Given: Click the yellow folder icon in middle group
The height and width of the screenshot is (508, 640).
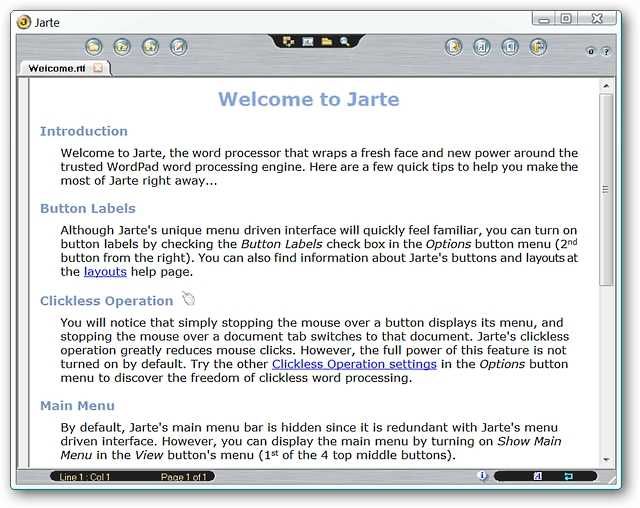Looking at the screenshot, I should 327,42.
